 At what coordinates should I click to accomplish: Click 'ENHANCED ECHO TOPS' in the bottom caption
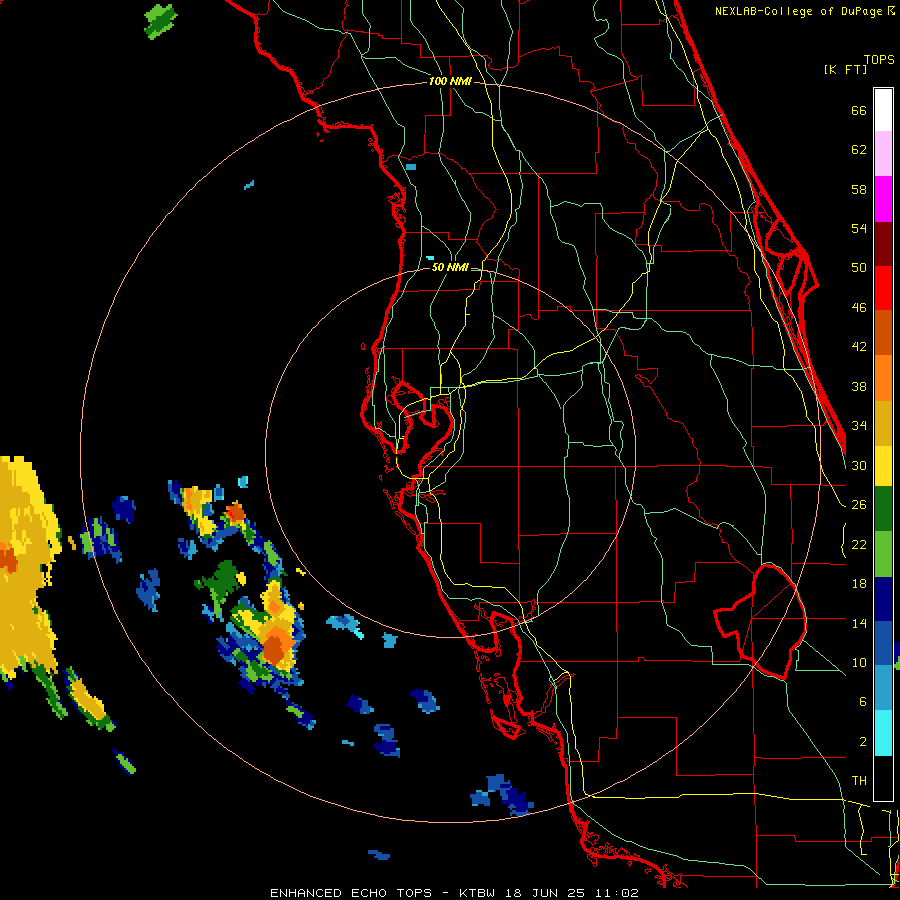351,893
